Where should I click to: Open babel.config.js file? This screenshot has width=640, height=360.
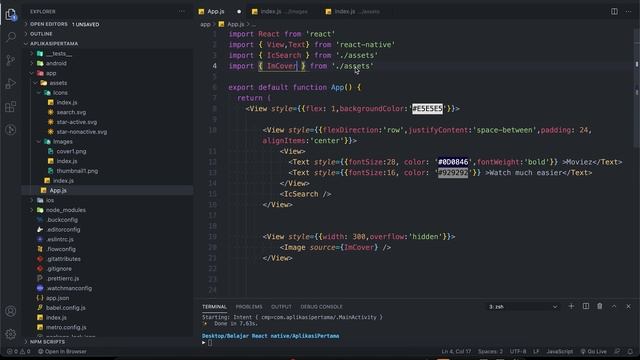(x=65, y=308)
